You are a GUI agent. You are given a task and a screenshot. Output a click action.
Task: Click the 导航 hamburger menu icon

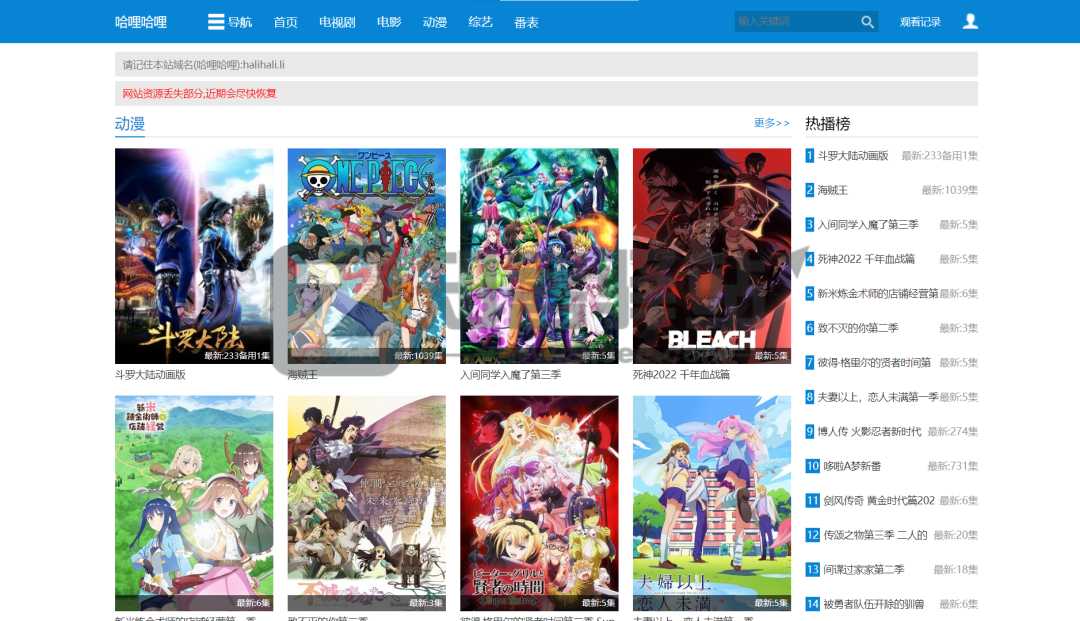tap(216, 21)
